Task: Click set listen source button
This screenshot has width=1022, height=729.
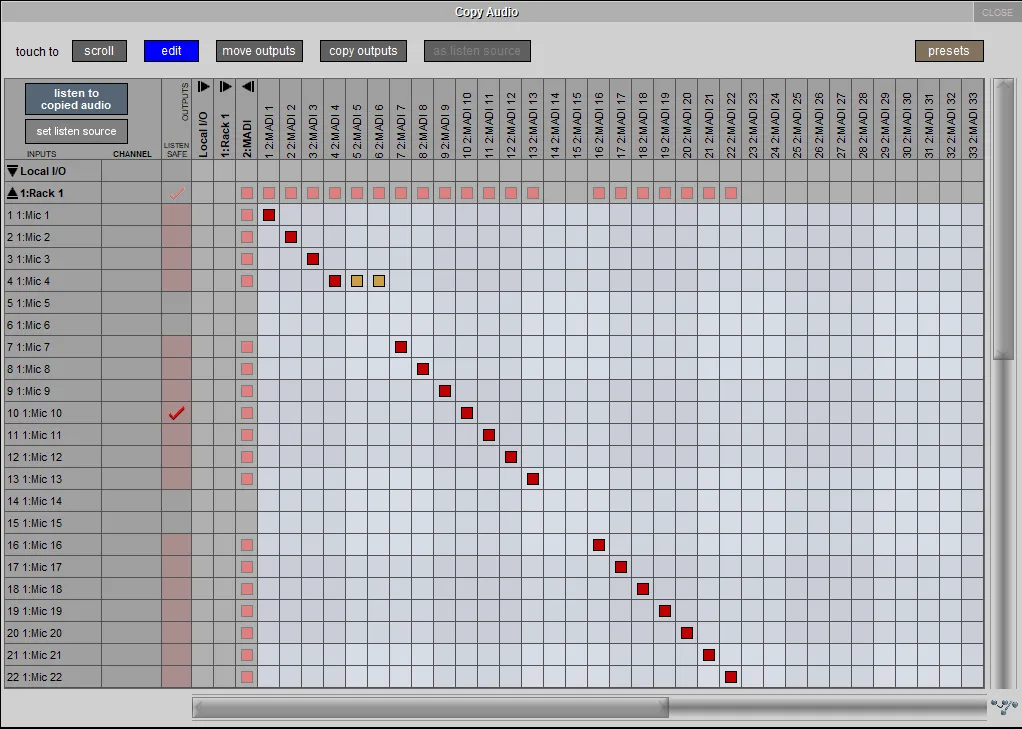Action: coord(76,131)
